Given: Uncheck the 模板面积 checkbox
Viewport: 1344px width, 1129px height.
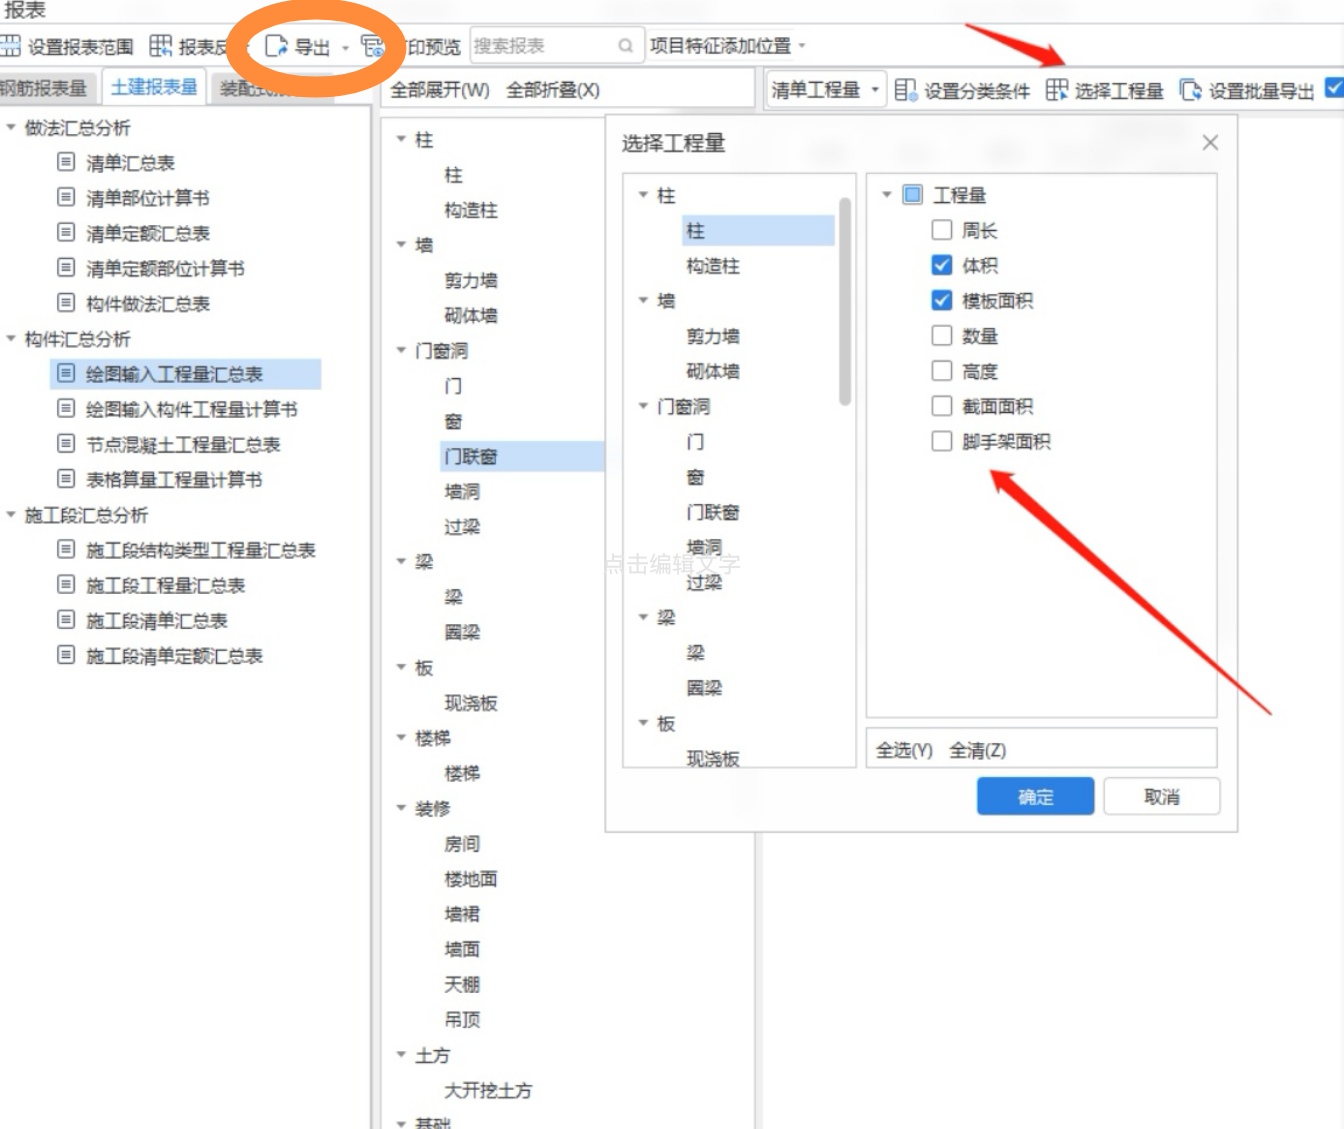Looking at the screenshot, I should [x=941, y=300].
